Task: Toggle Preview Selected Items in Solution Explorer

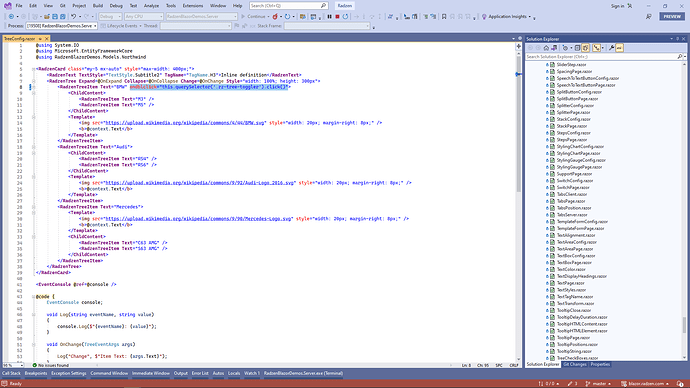Action: tap(619, 48)
